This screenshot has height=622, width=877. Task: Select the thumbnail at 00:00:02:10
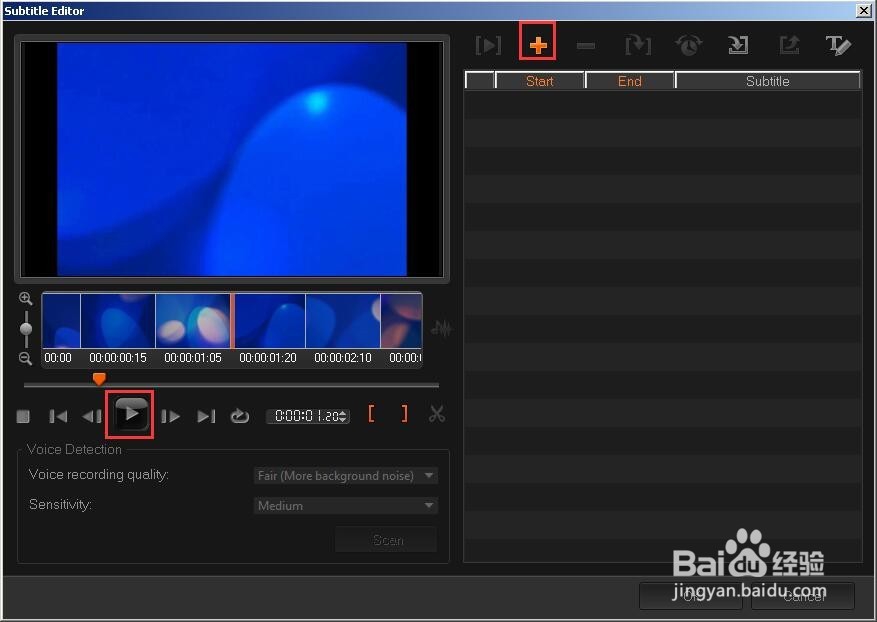[343, 321]
